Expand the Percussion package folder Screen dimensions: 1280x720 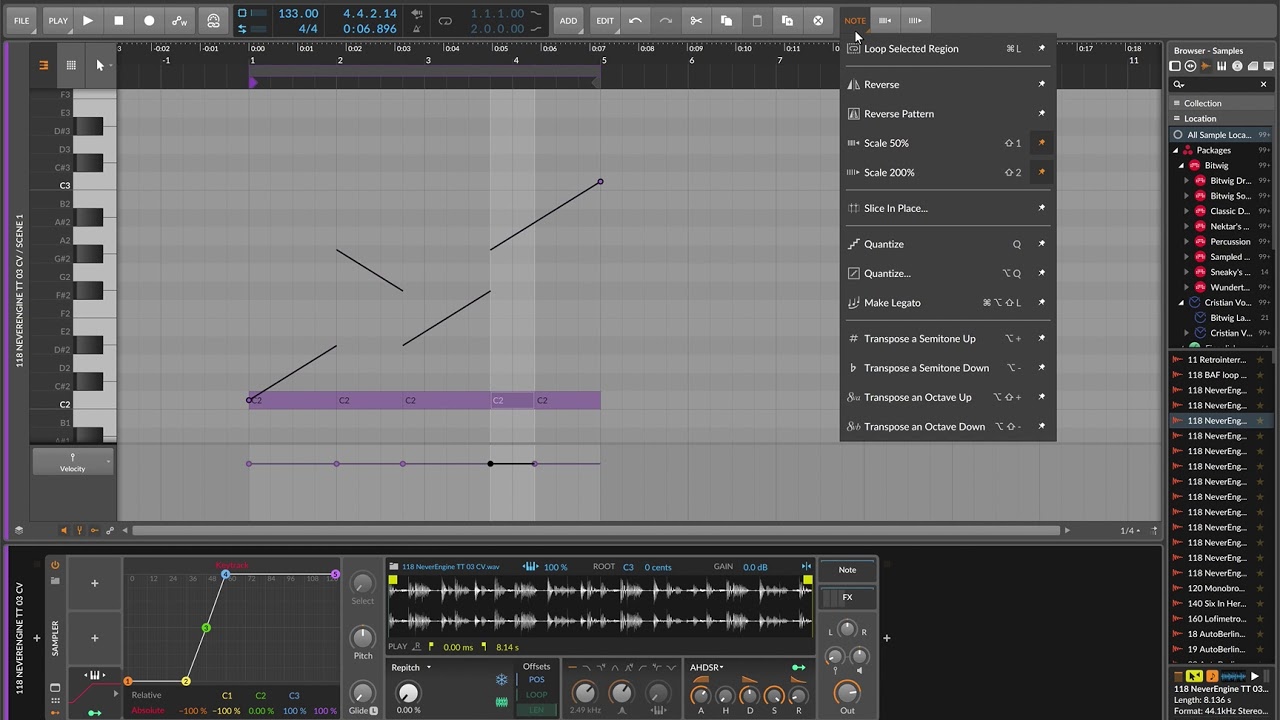(1187, 241)
